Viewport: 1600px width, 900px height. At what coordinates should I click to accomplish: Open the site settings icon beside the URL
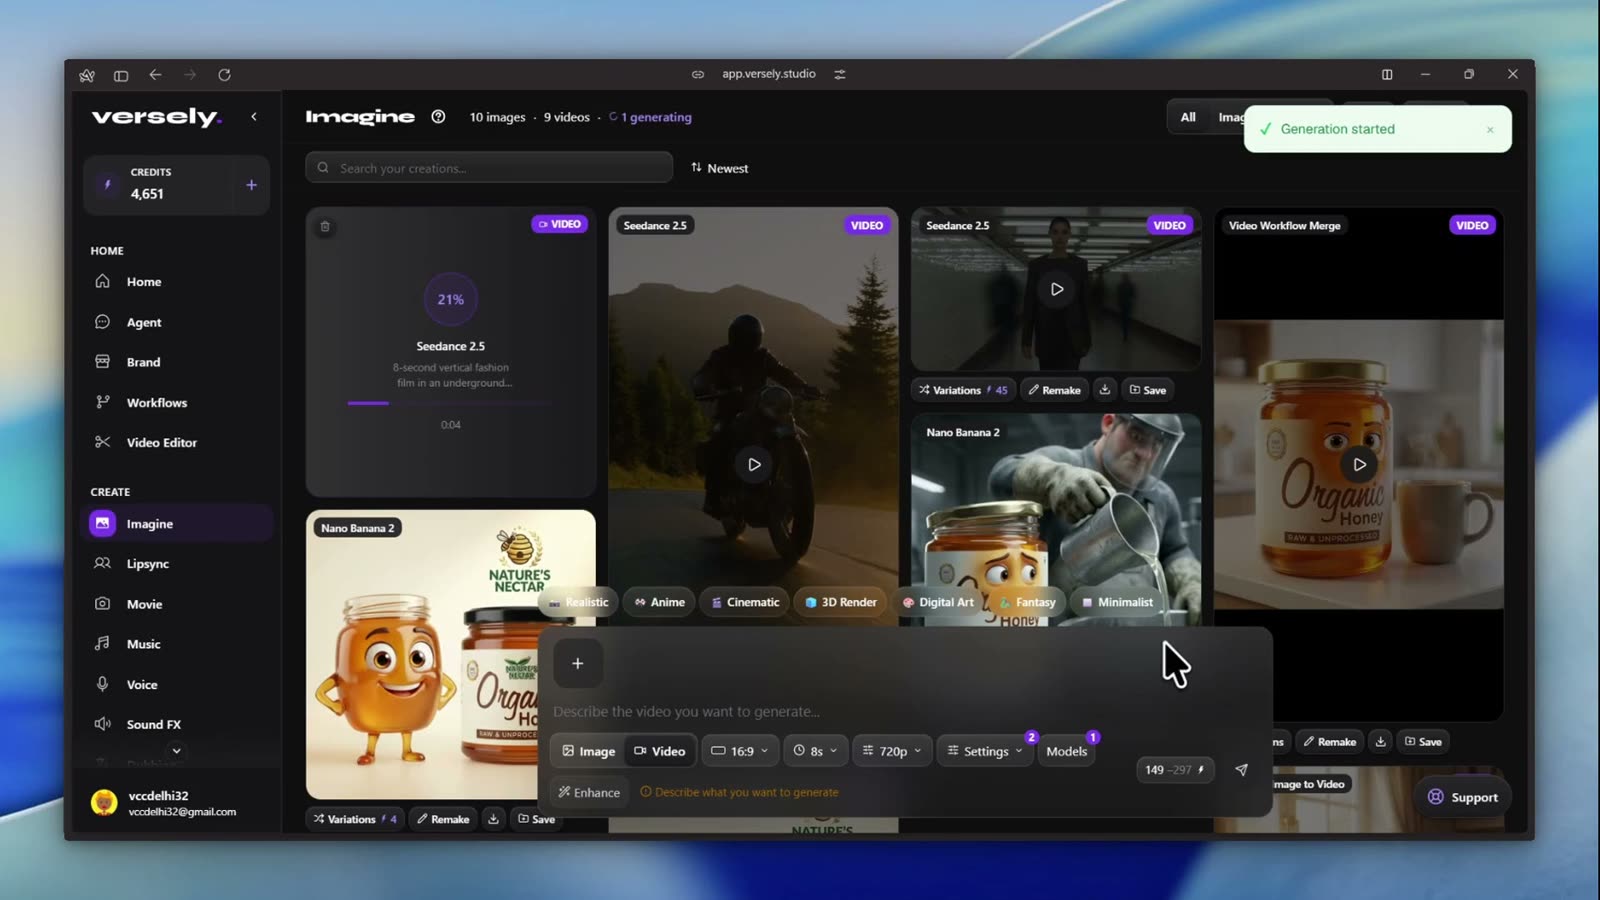[x=840, y=74]
